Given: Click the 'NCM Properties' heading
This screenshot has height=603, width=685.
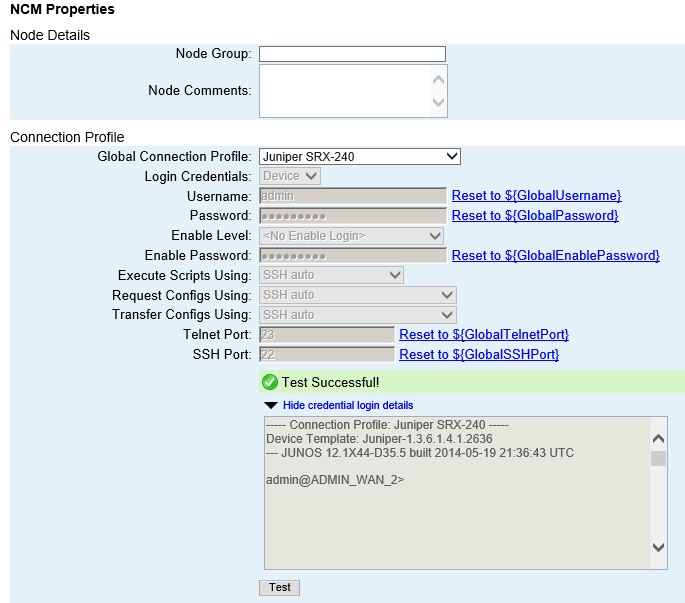Looking at the screenshot, I should (62, 9).
